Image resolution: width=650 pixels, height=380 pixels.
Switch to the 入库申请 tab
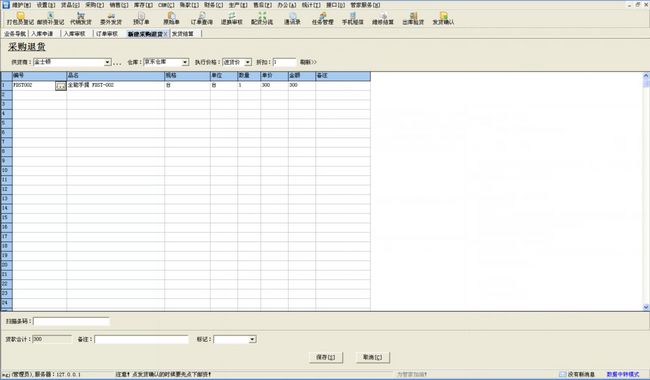tap(42, 34)
